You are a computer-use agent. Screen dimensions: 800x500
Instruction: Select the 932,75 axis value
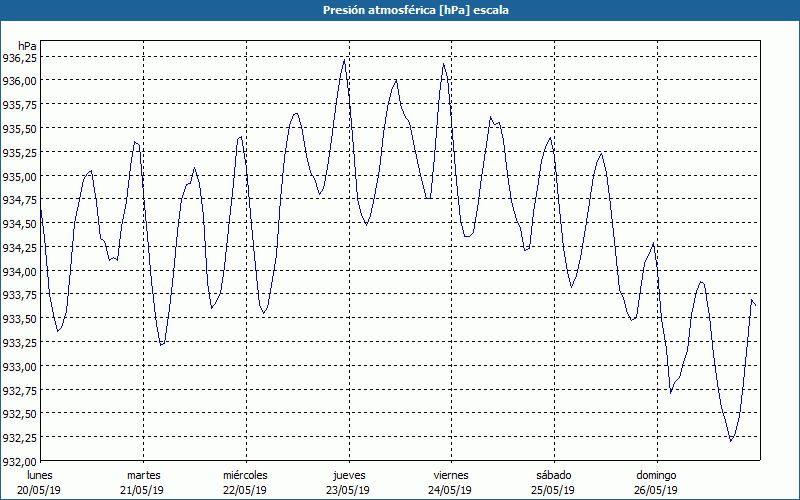click(20, 390)
